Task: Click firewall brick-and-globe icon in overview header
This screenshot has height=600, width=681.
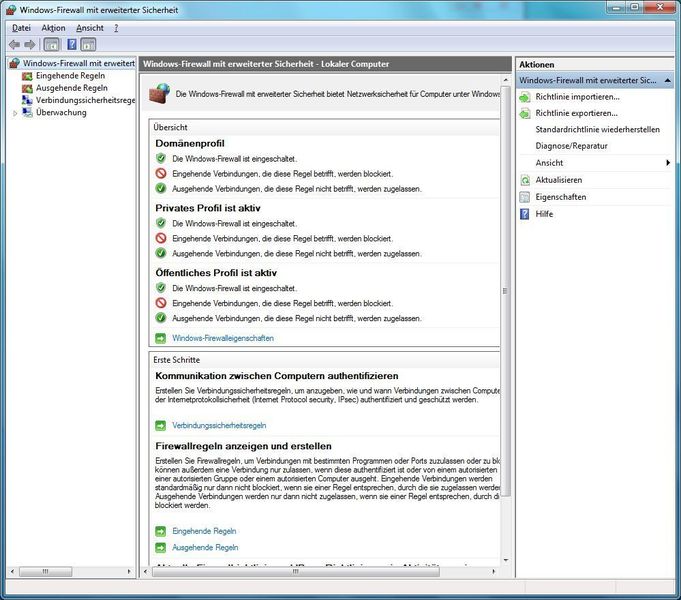Action: click(159, 93)
